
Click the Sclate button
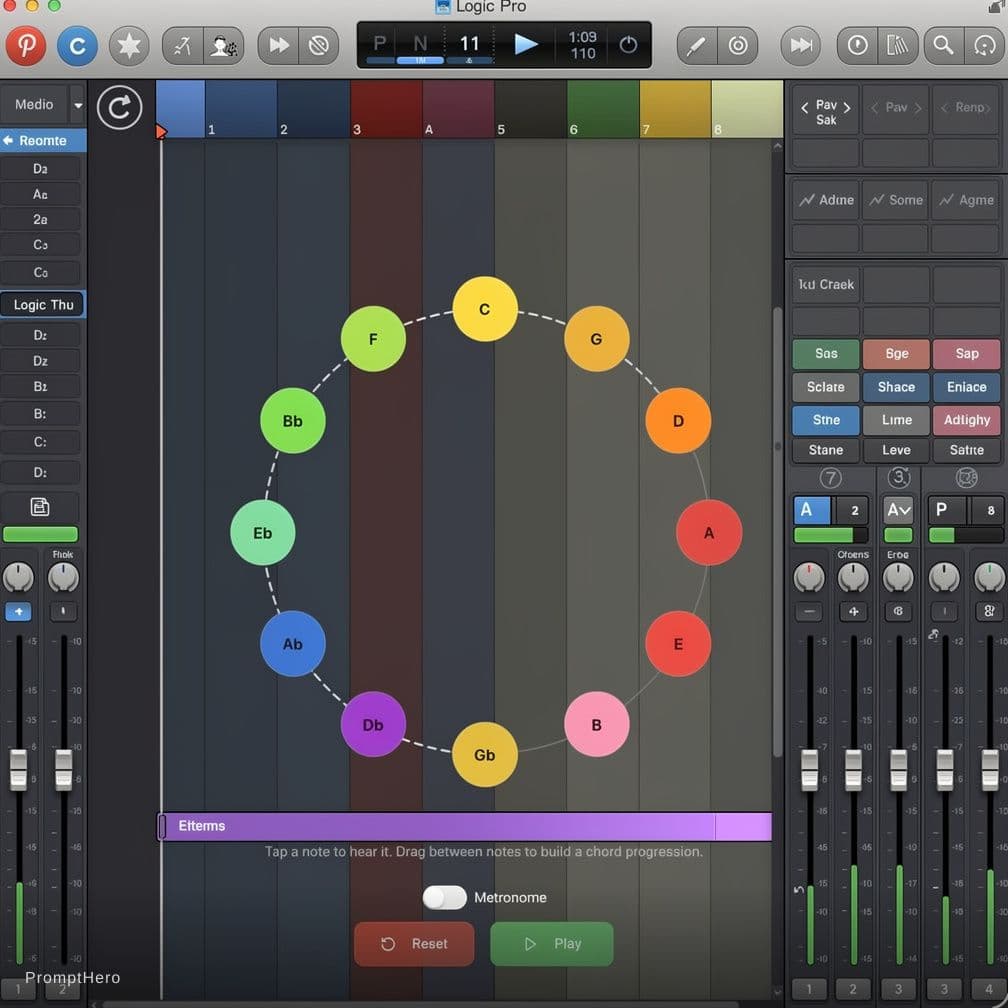tap(825, 387)
